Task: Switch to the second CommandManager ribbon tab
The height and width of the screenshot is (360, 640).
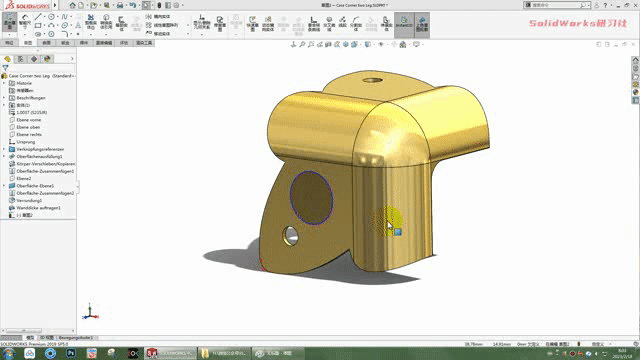Action: 28,43
